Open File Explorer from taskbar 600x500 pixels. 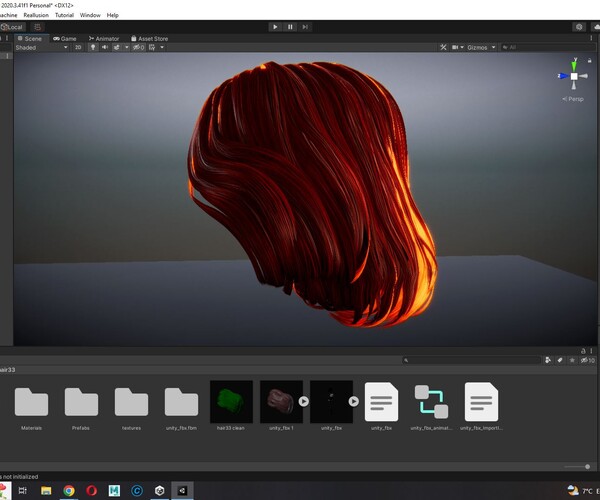click(x=46, y=490)
